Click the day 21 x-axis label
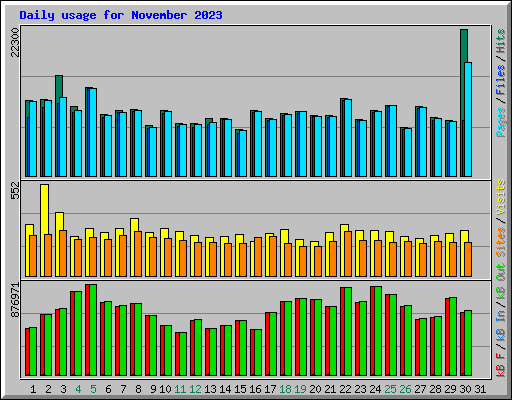The height and width of the screenshot is (400, 512). (x=330, y=389)
